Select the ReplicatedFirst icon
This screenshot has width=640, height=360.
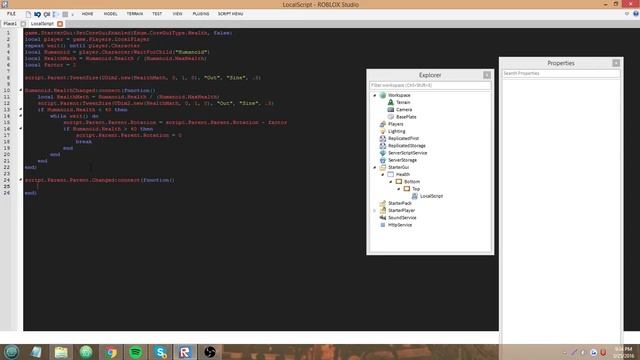pyautogui.click(x=382, y=138)
